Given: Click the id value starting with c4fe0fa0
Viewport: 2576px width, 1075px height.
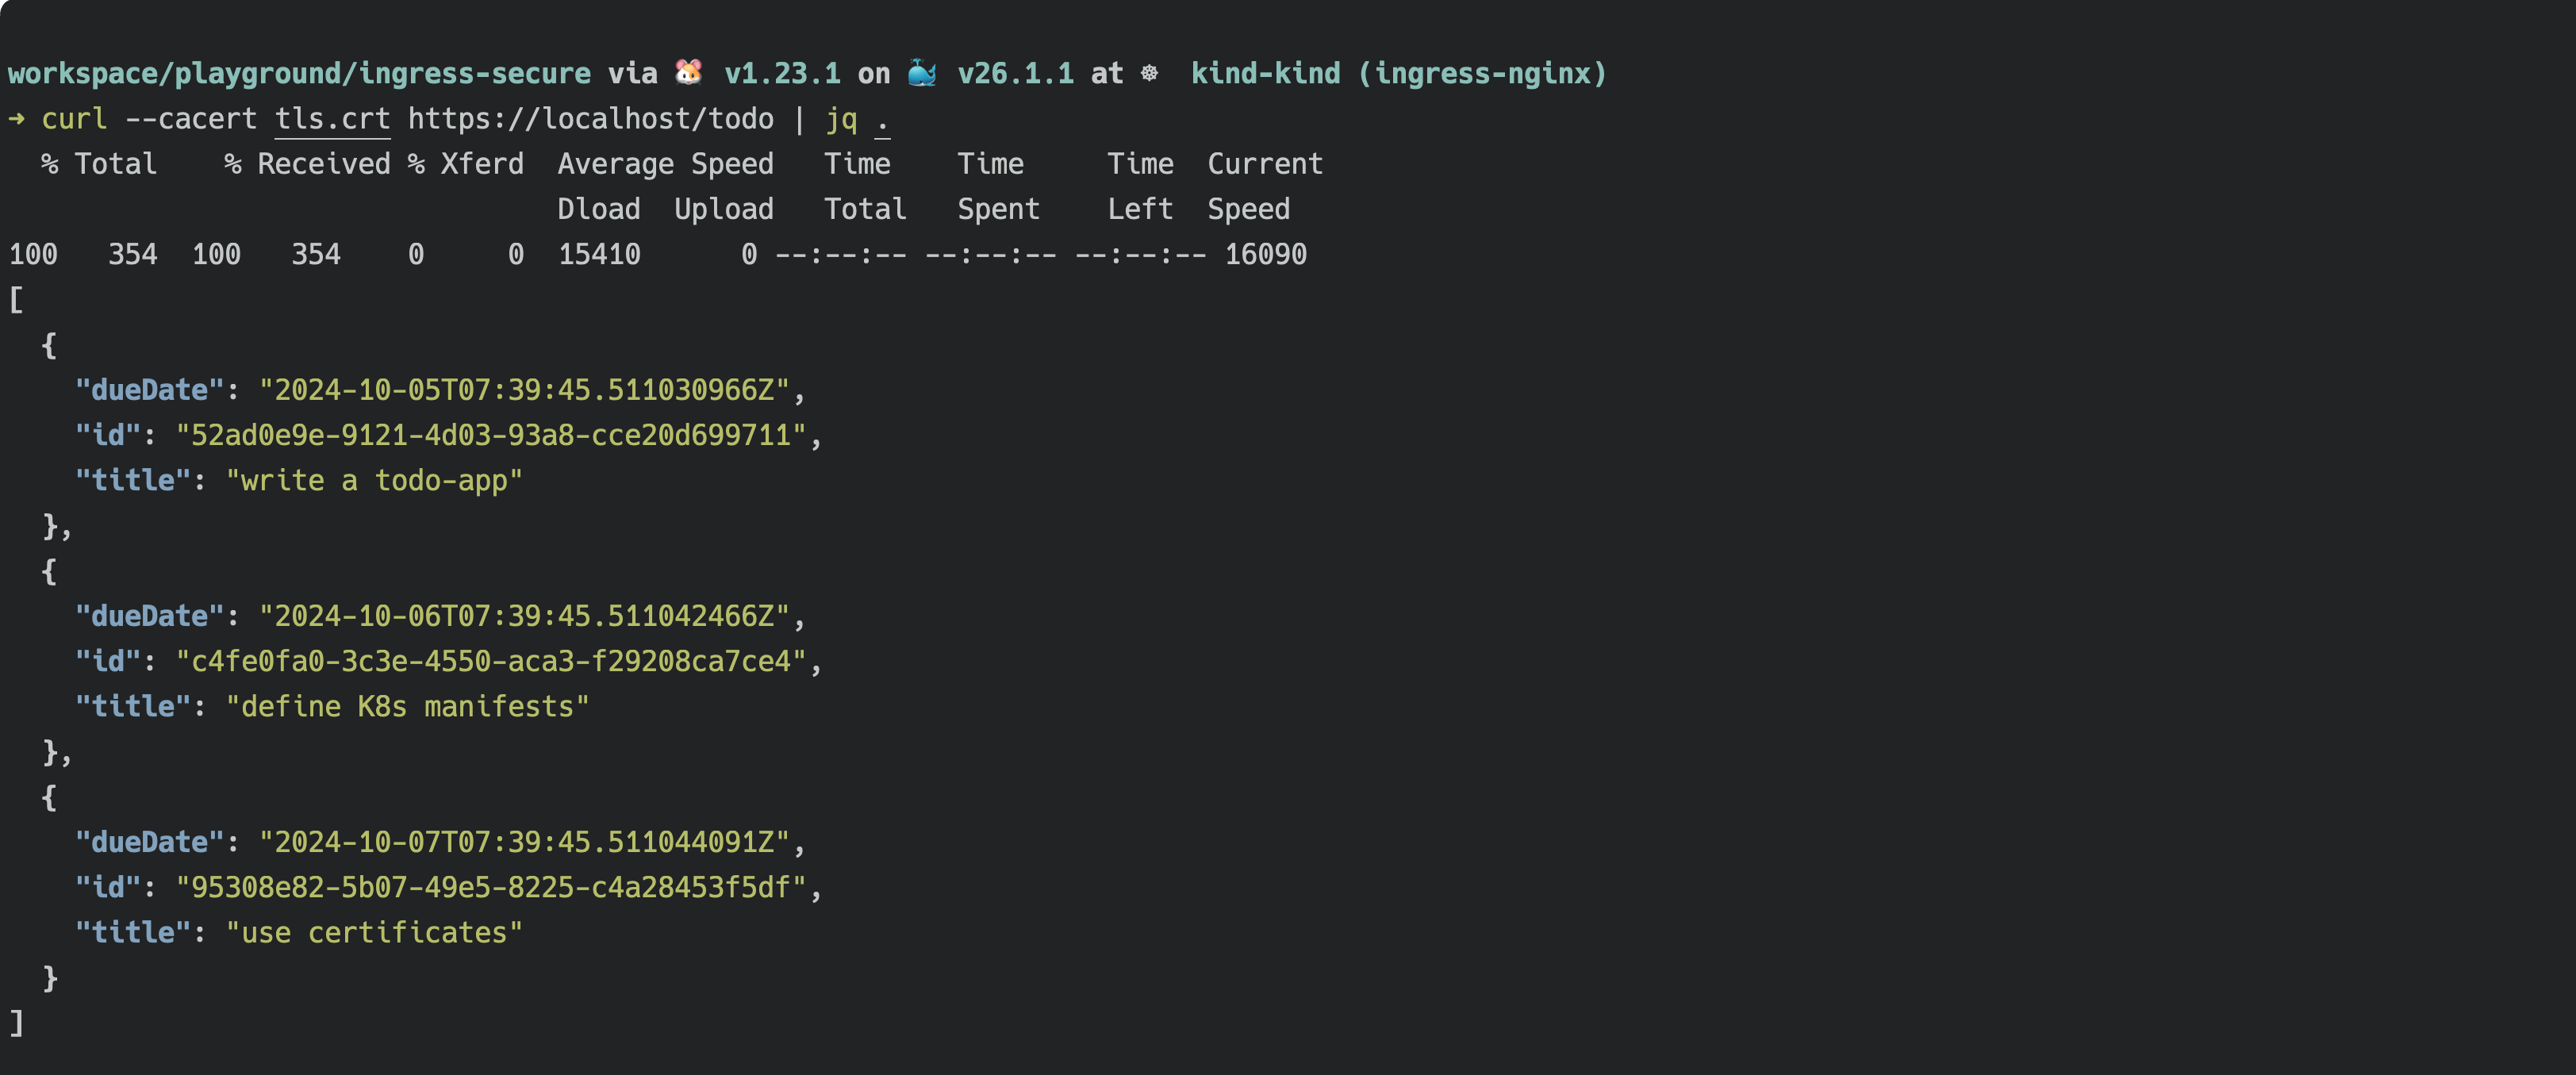Looking at the screenshot, I should tap(491, 662).
